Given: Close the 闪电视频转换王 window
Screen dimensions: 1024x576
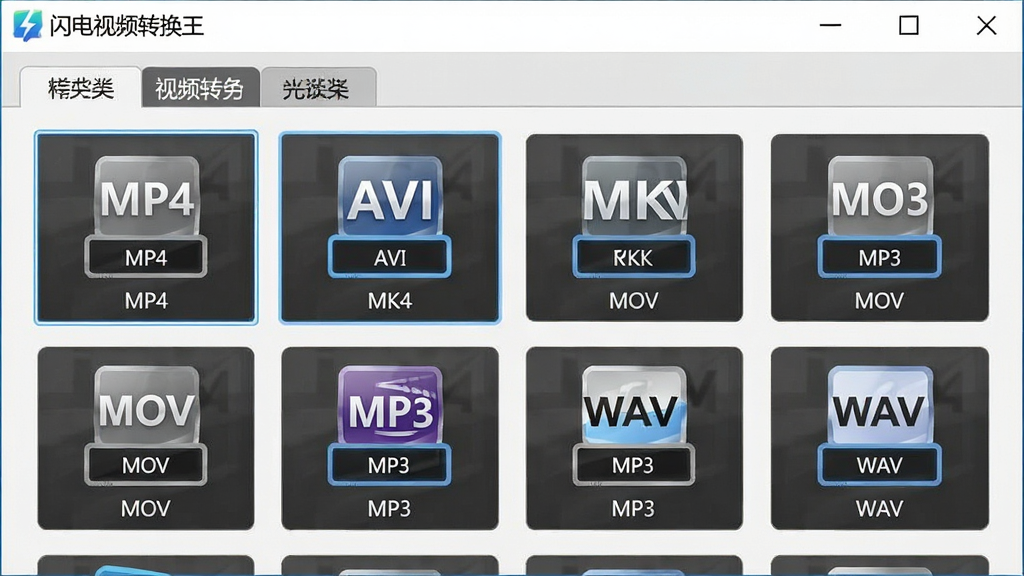Looking at the screenshot, I should click(x=986, y=25).
